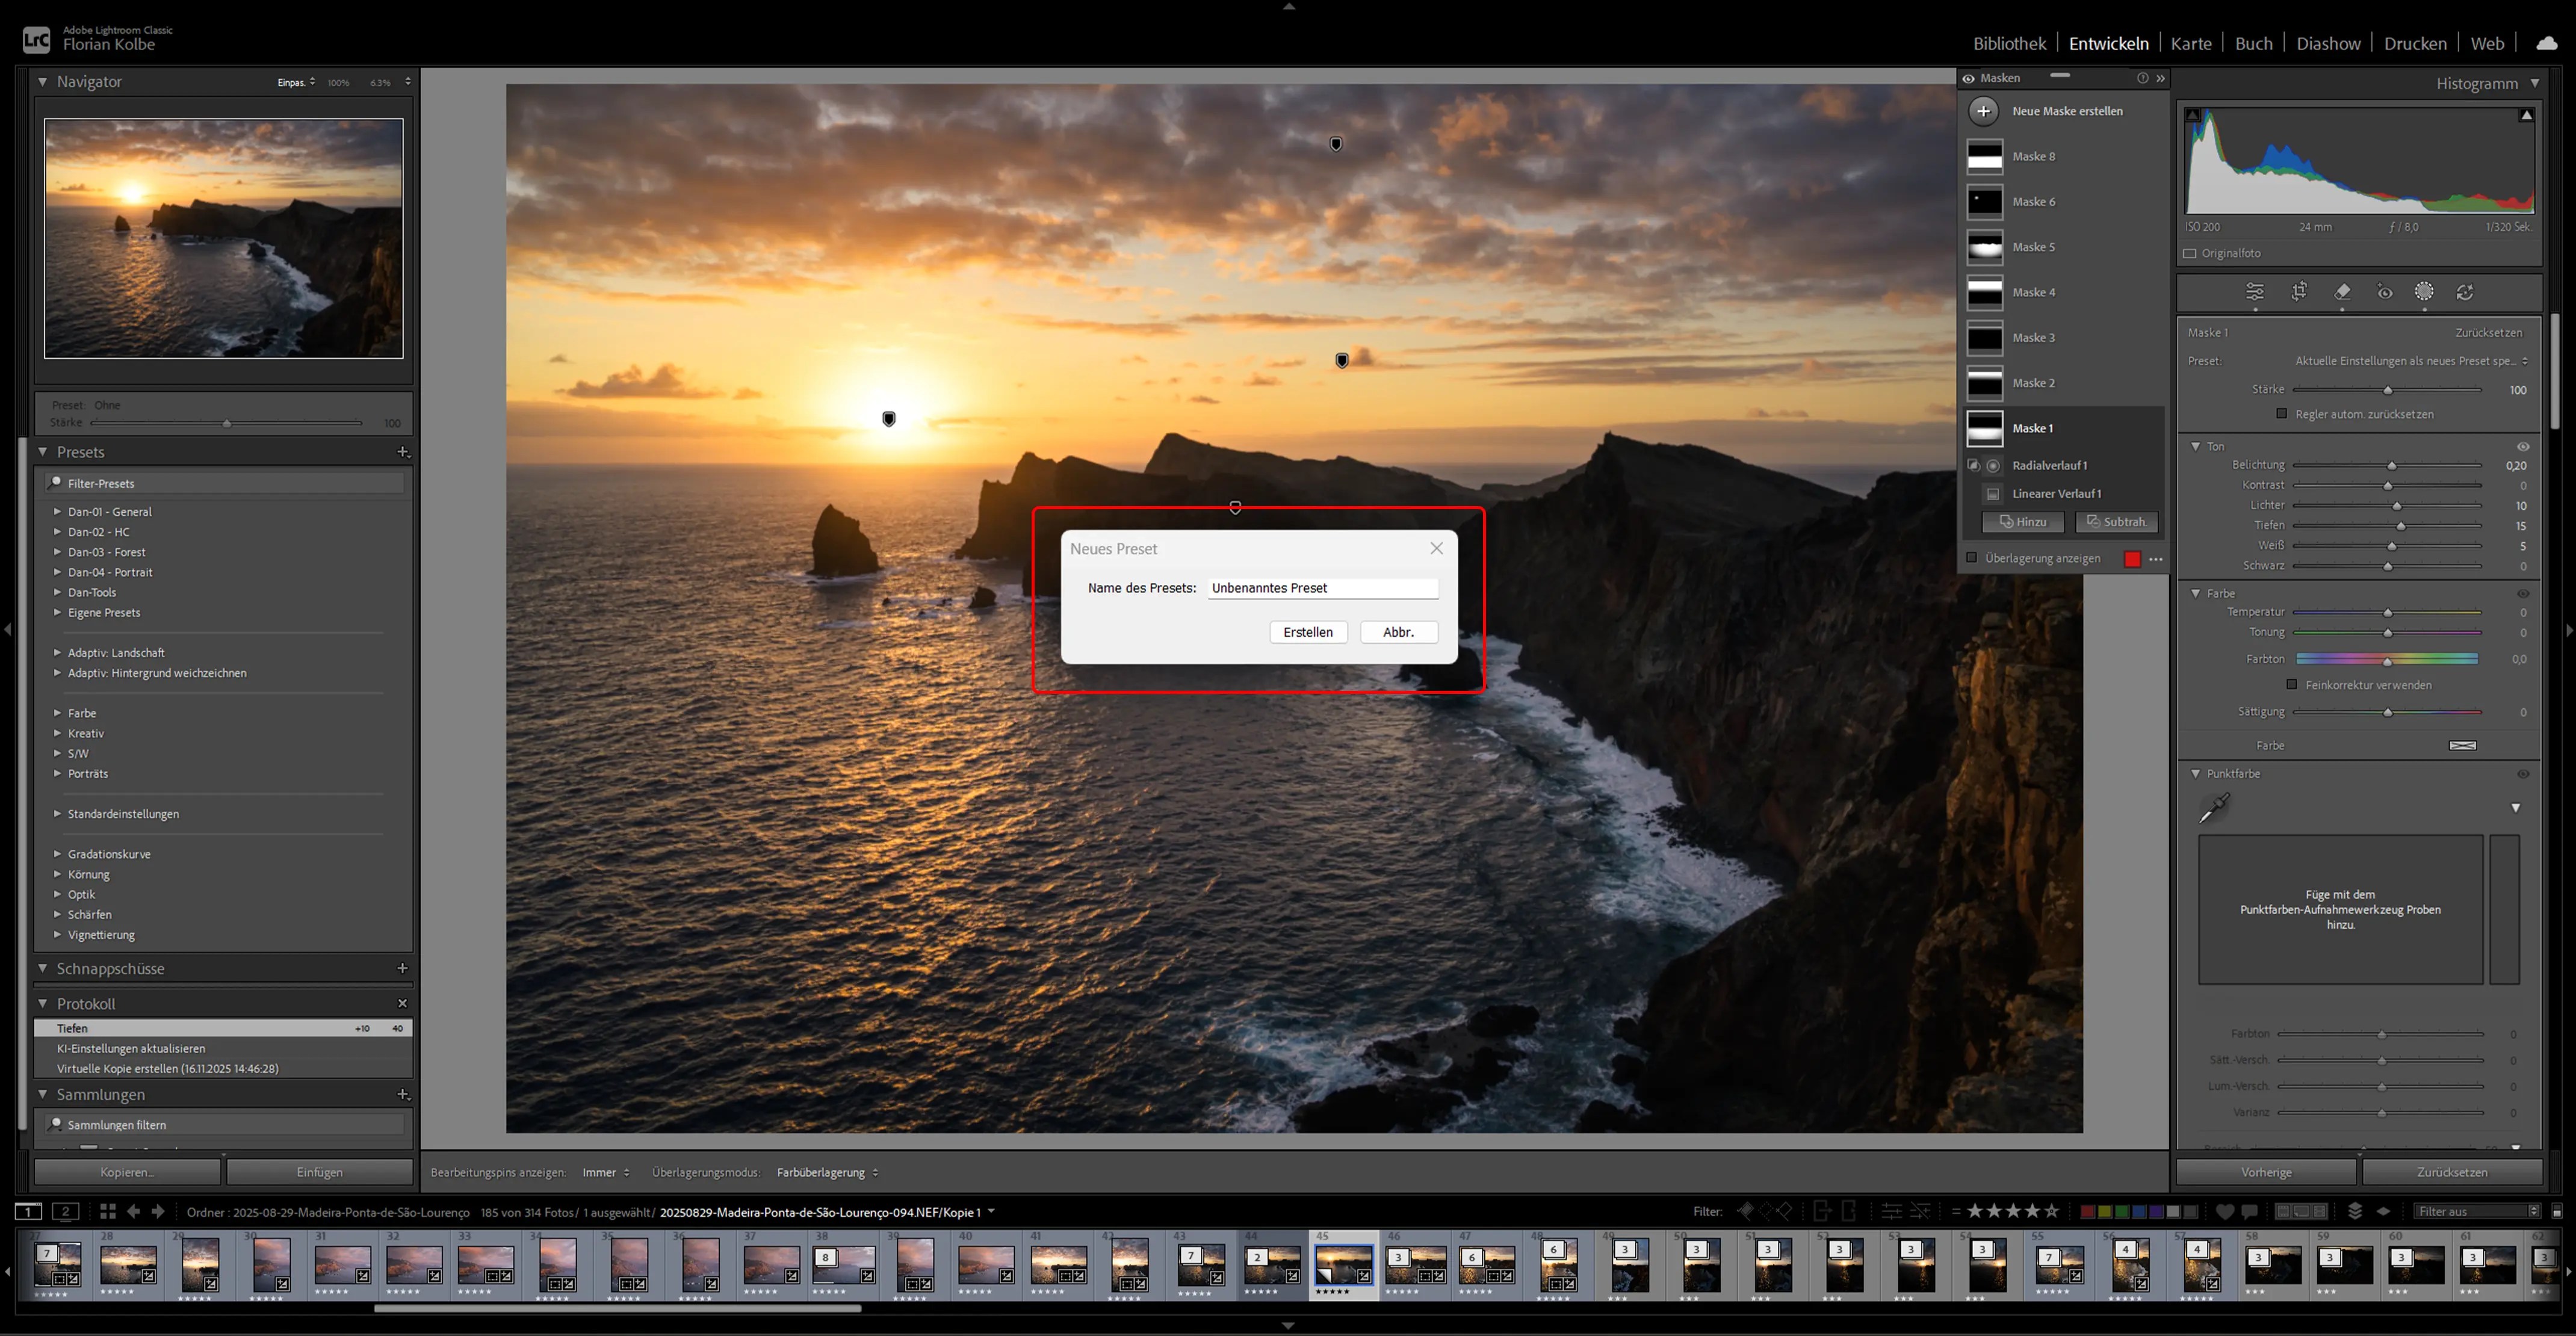Check Regler autom. zurücksetzen
The width and height of the screenshot is (2576, 1336).
(2281, 413)
